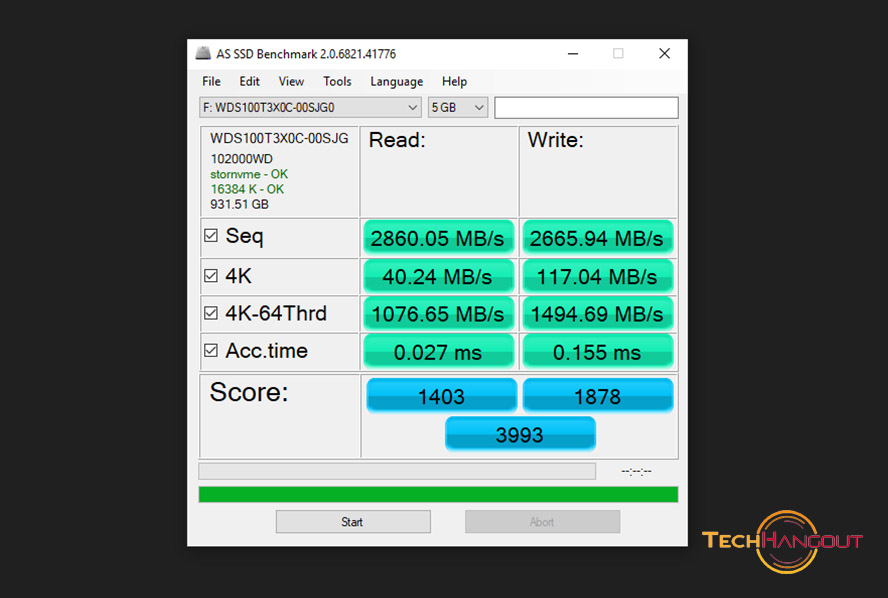This screenshot has height=598, width=888.
Task: Click the empty text field beside 5 GB
Action: [x=586, y=108]
